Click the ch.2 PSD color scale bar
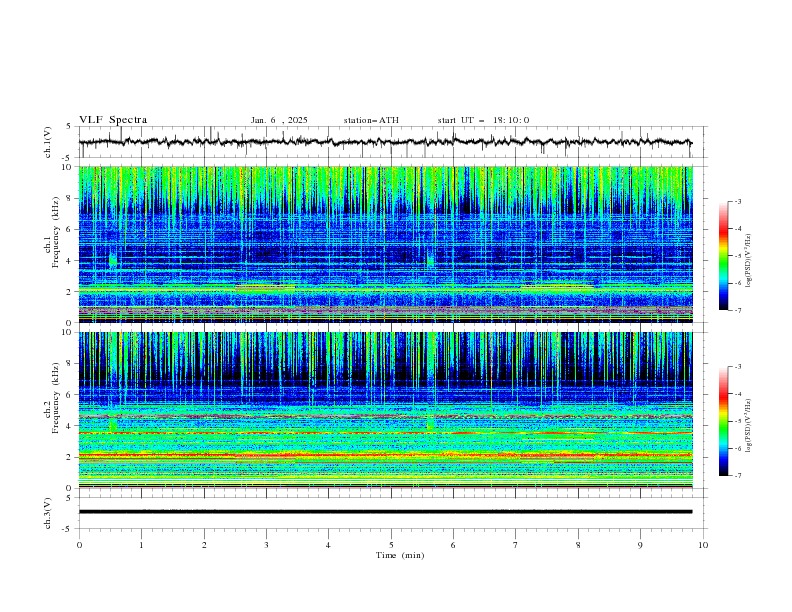Screen dimensions: 792x612 click(x=723, y=421)
